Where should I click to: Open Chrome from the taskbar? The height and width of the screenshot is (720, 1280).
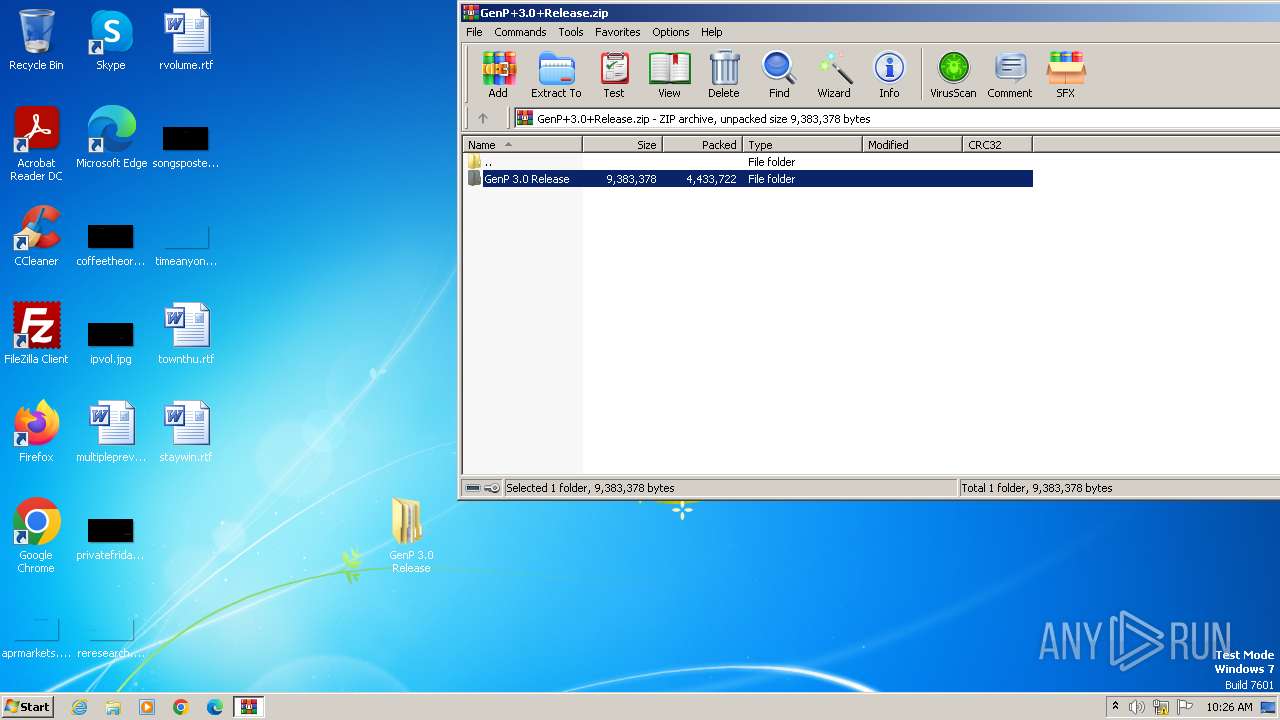[181, 707]
